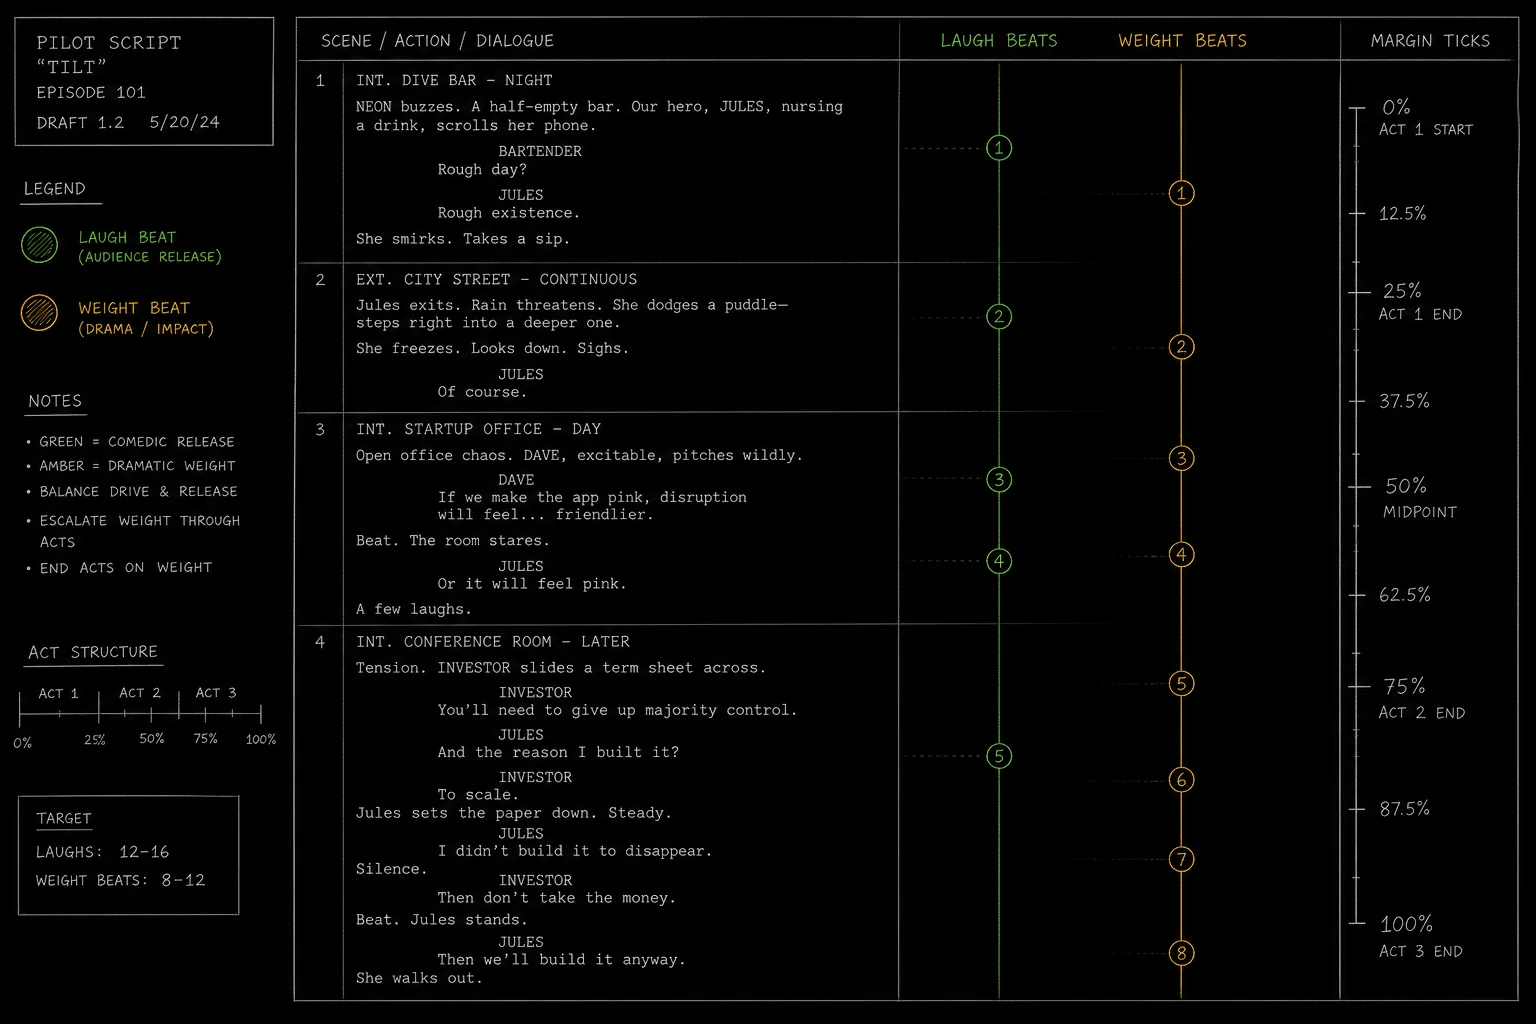The image size is (1536, 1024).
Task: Click the Legend heading
Action: (55, 189)
